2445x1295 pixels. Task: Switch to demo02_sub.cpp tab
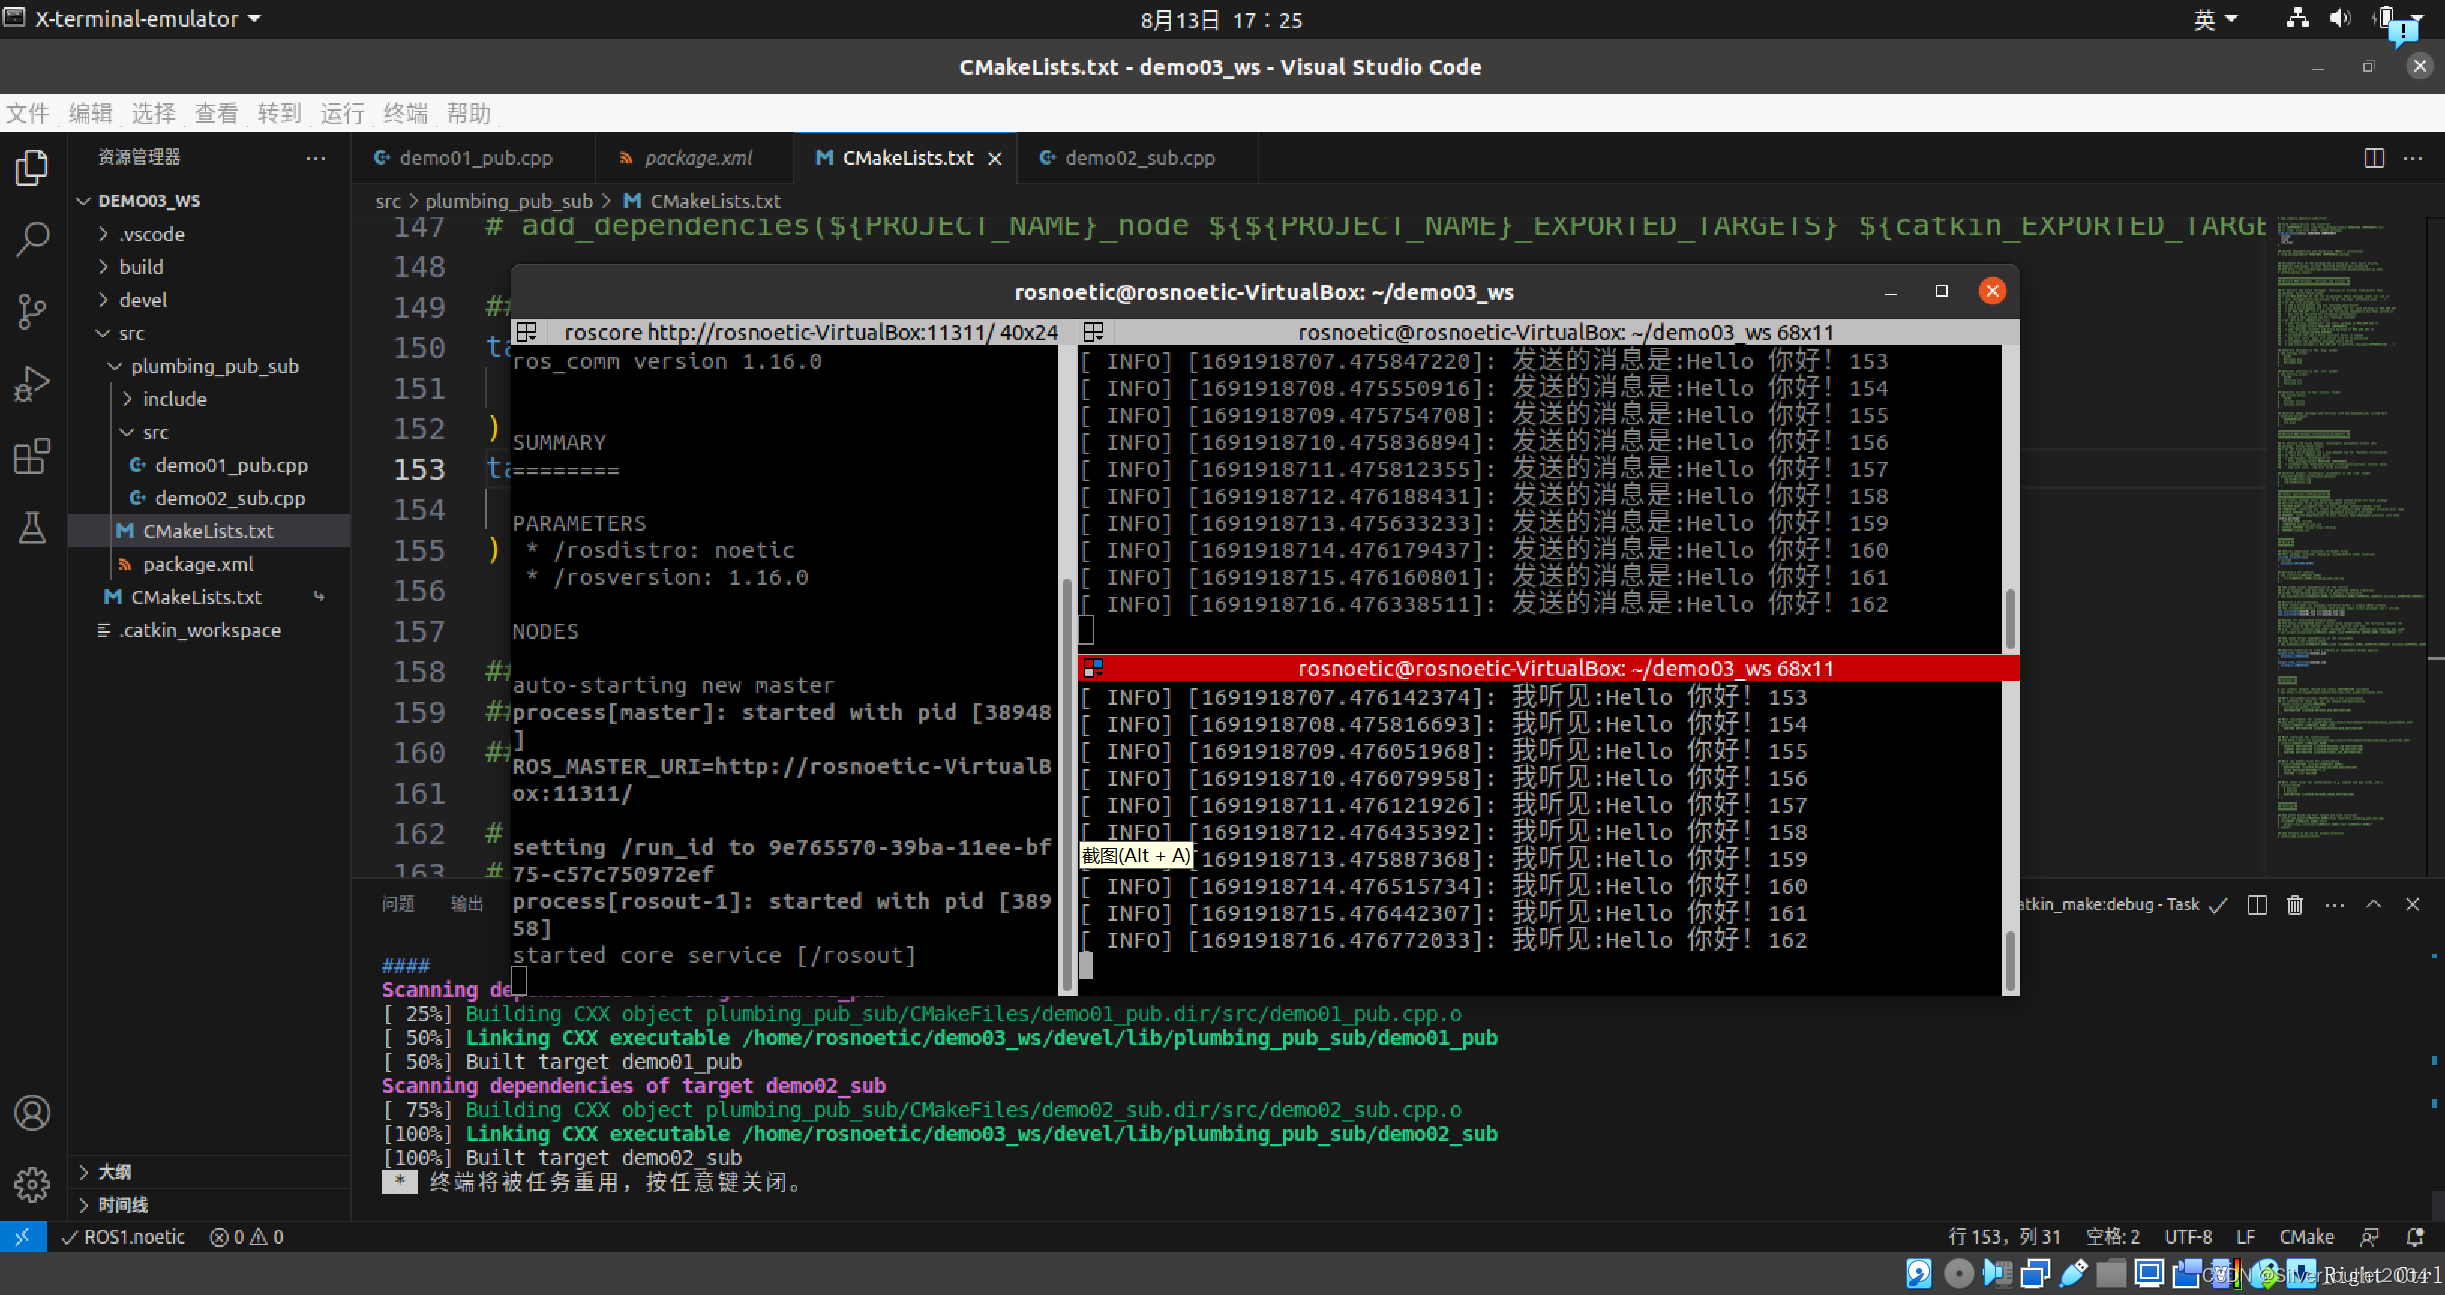[x=1138, y=158]
